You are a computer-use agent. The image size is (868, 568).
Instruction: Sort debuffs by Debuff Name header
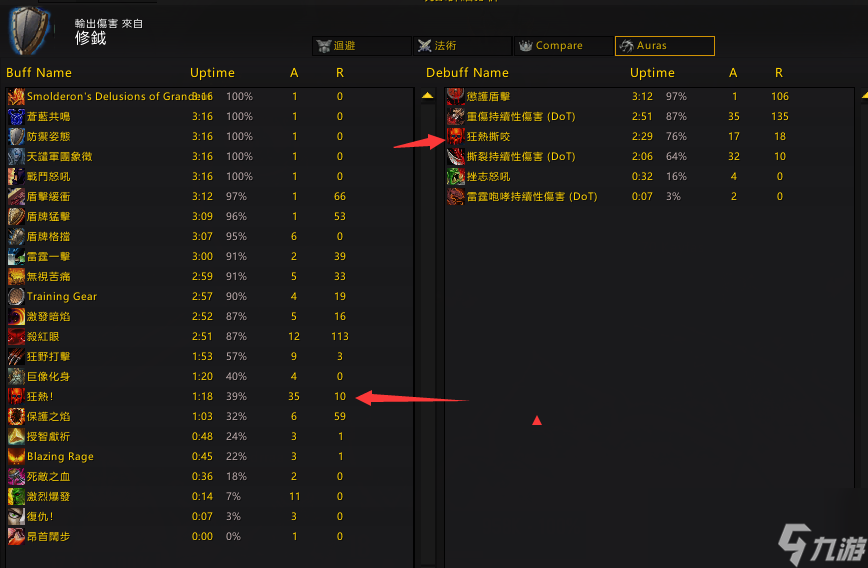coord(467,73)
